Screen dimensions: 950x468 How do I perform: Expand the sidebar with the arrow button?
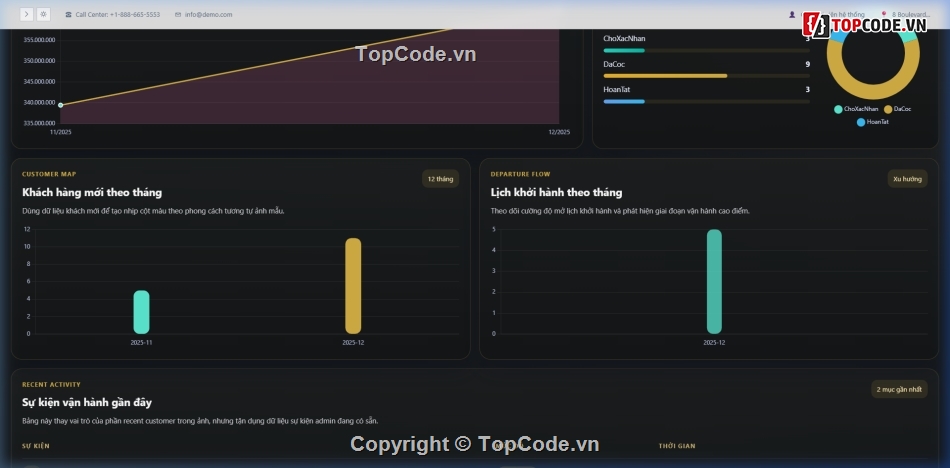(26, 15)
